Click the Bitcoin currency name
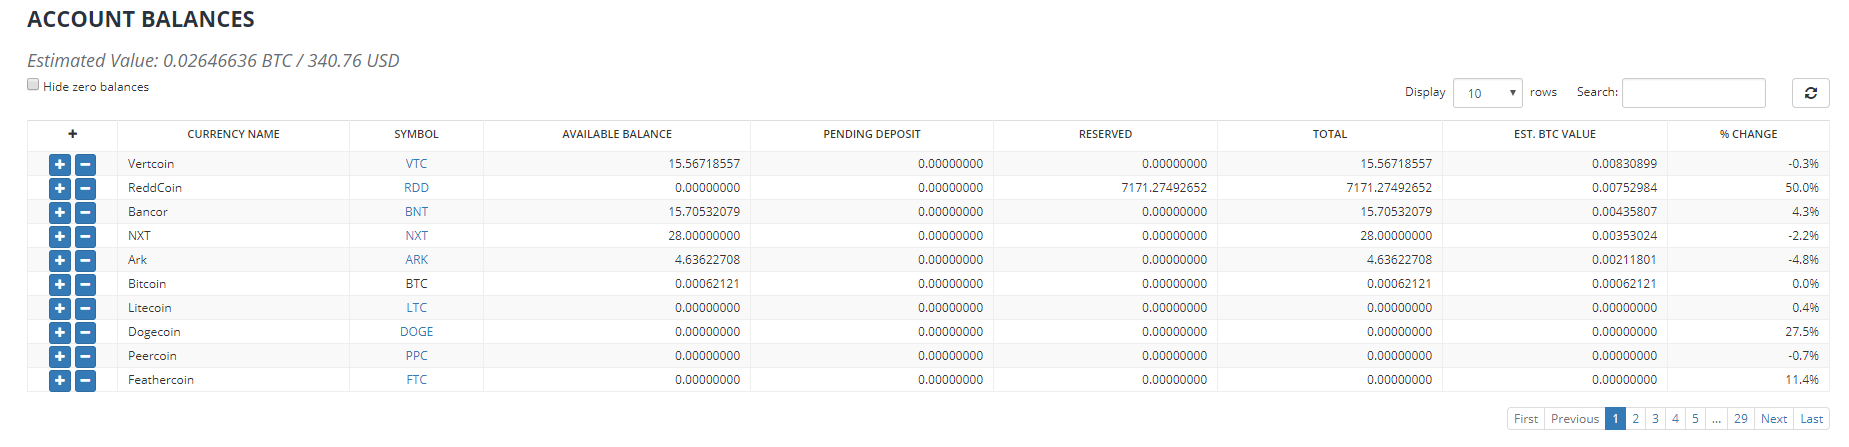 pyautogui.click(x=147, y=284)
